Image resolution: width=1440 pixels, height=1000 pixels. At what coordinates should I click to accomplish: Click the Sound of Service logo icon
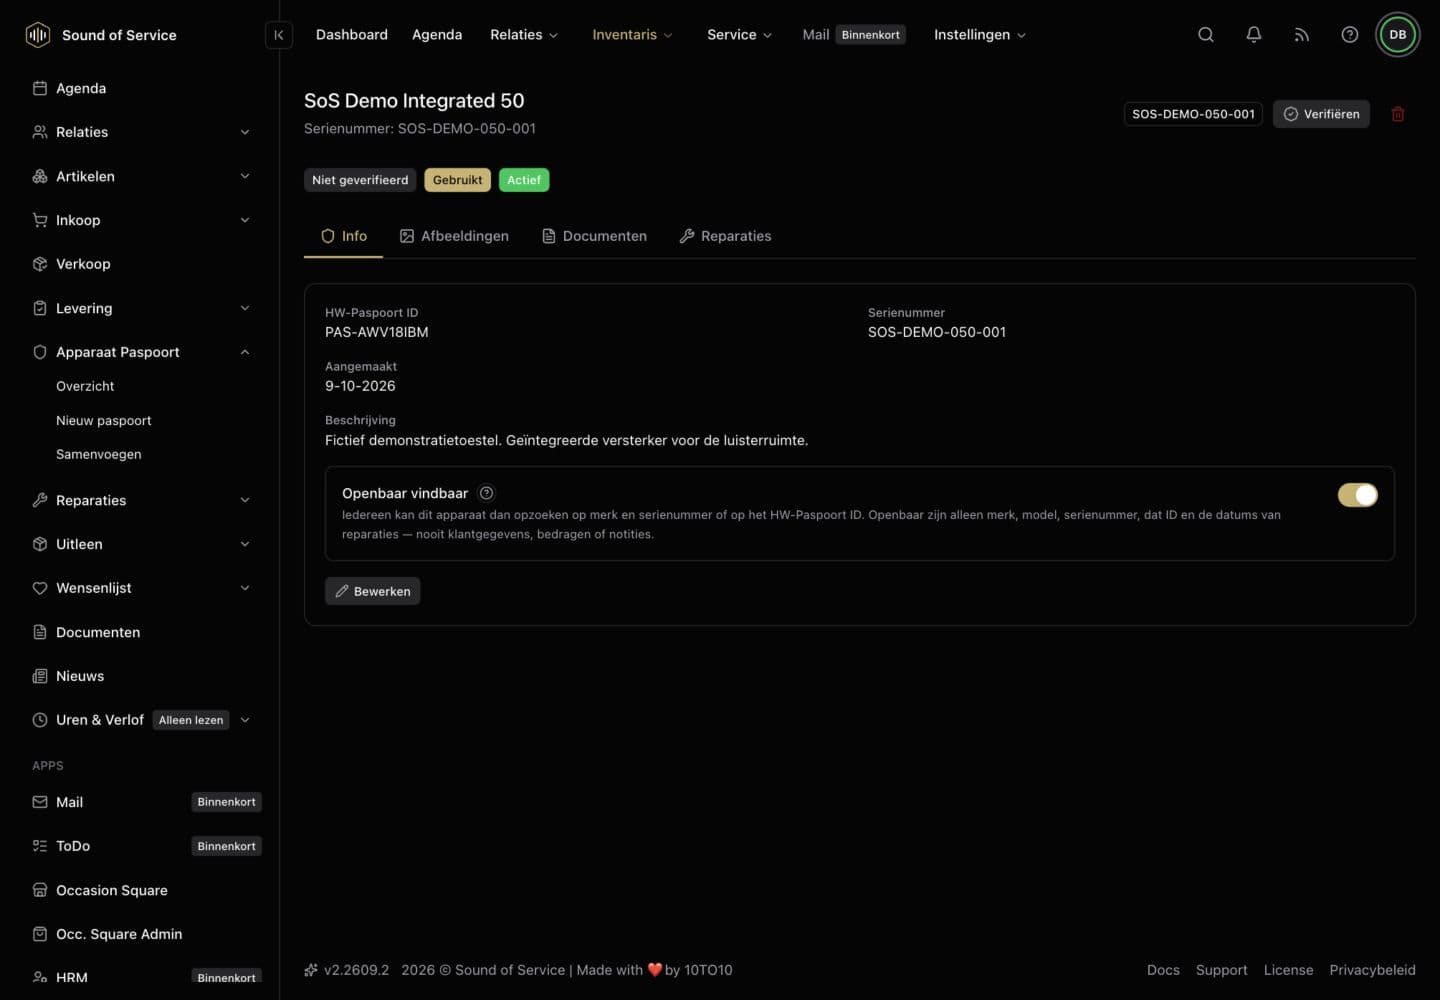coord(37,35)
